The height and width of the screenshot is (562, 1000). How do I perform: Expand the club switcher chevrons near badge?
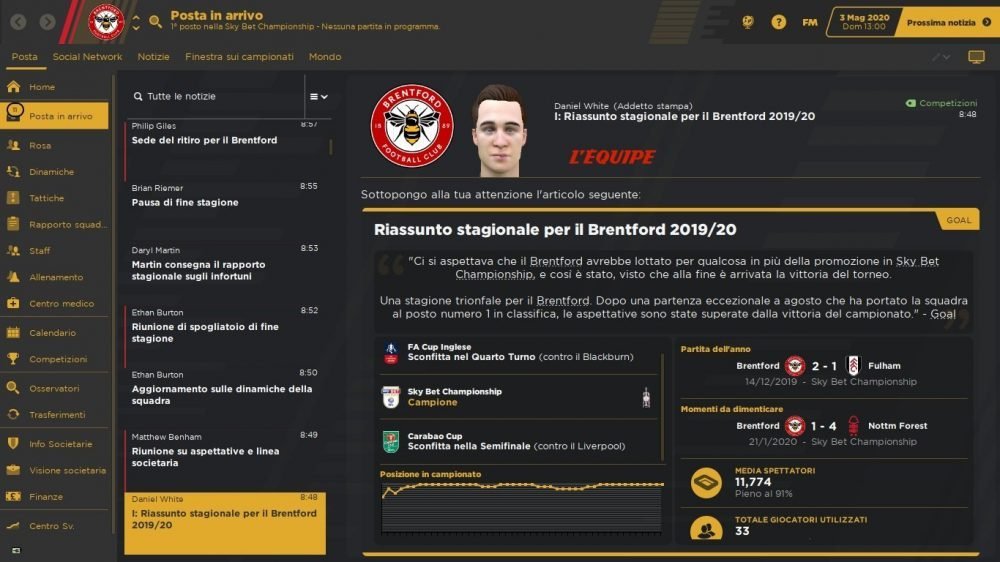click(x=136, y=23)
